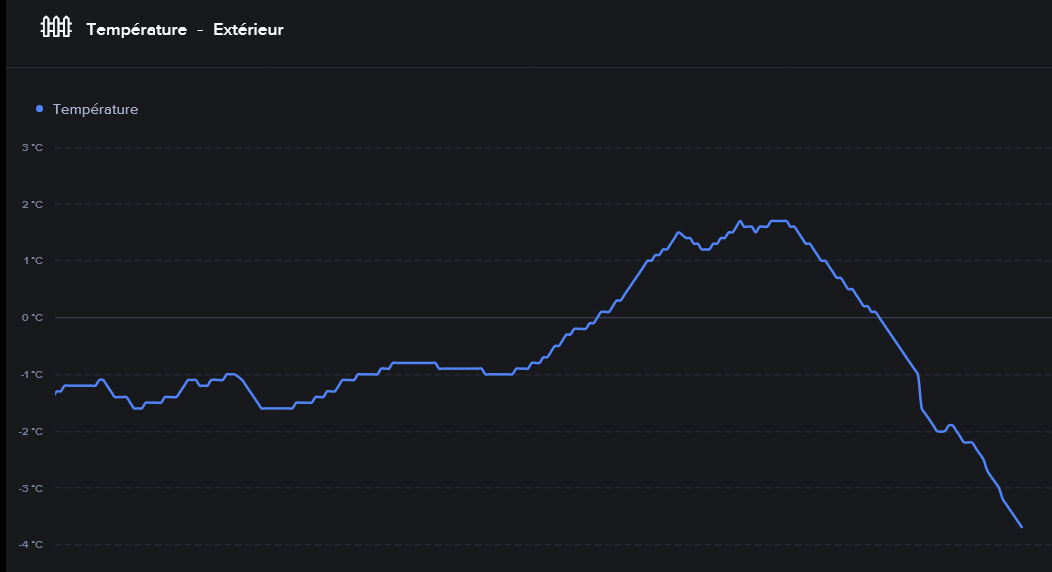This screenshot has height=572, width=1052.
Task: Click the Température word in the header title
Action: point(136,30)
